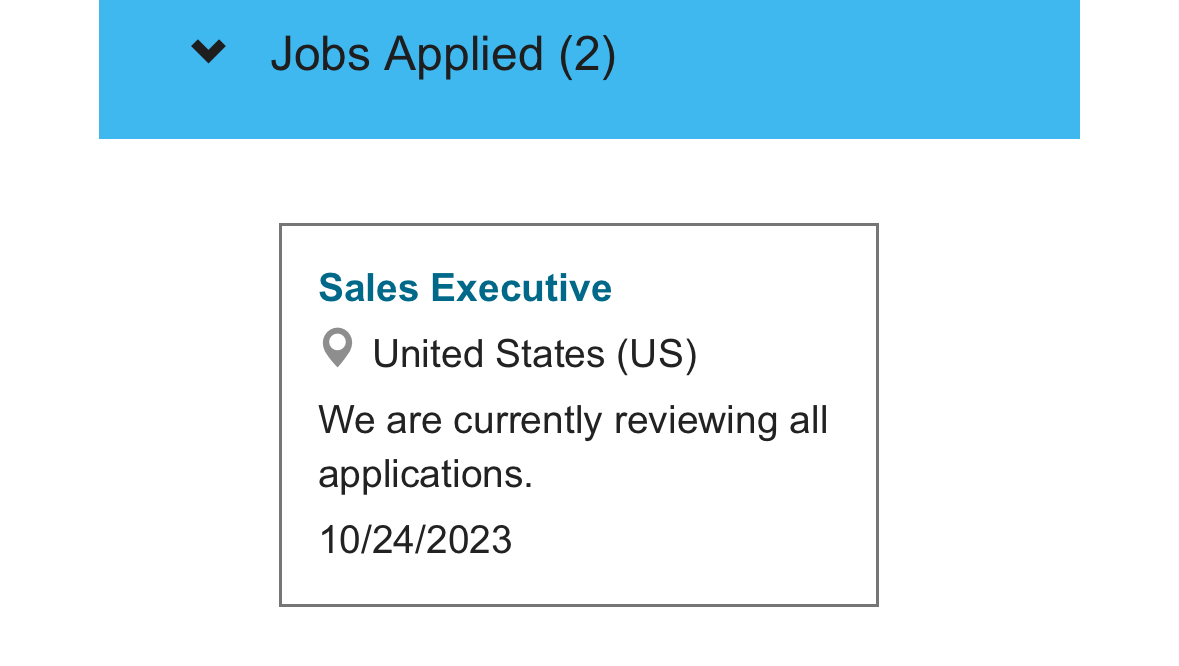
Task: Click the 10/24/2023 application date
Action: [x=415, y=540]
